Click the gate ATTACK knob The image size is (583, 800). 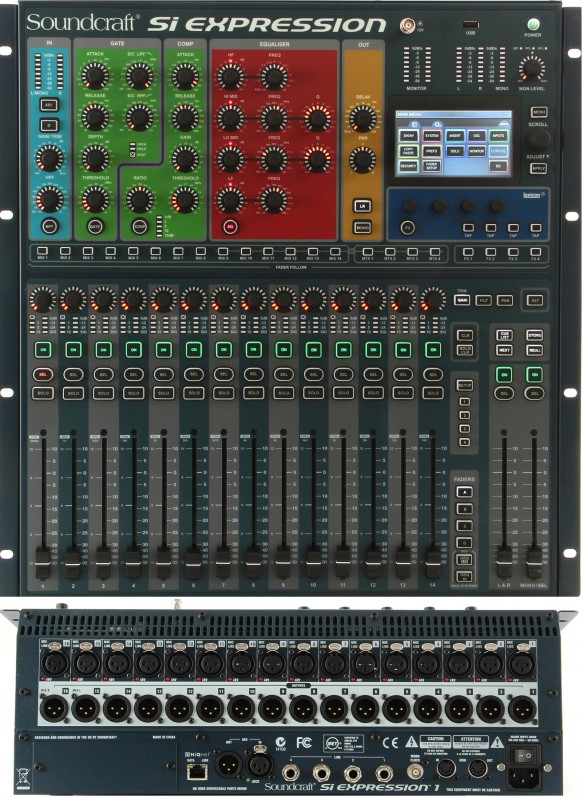tap(95, 76)
